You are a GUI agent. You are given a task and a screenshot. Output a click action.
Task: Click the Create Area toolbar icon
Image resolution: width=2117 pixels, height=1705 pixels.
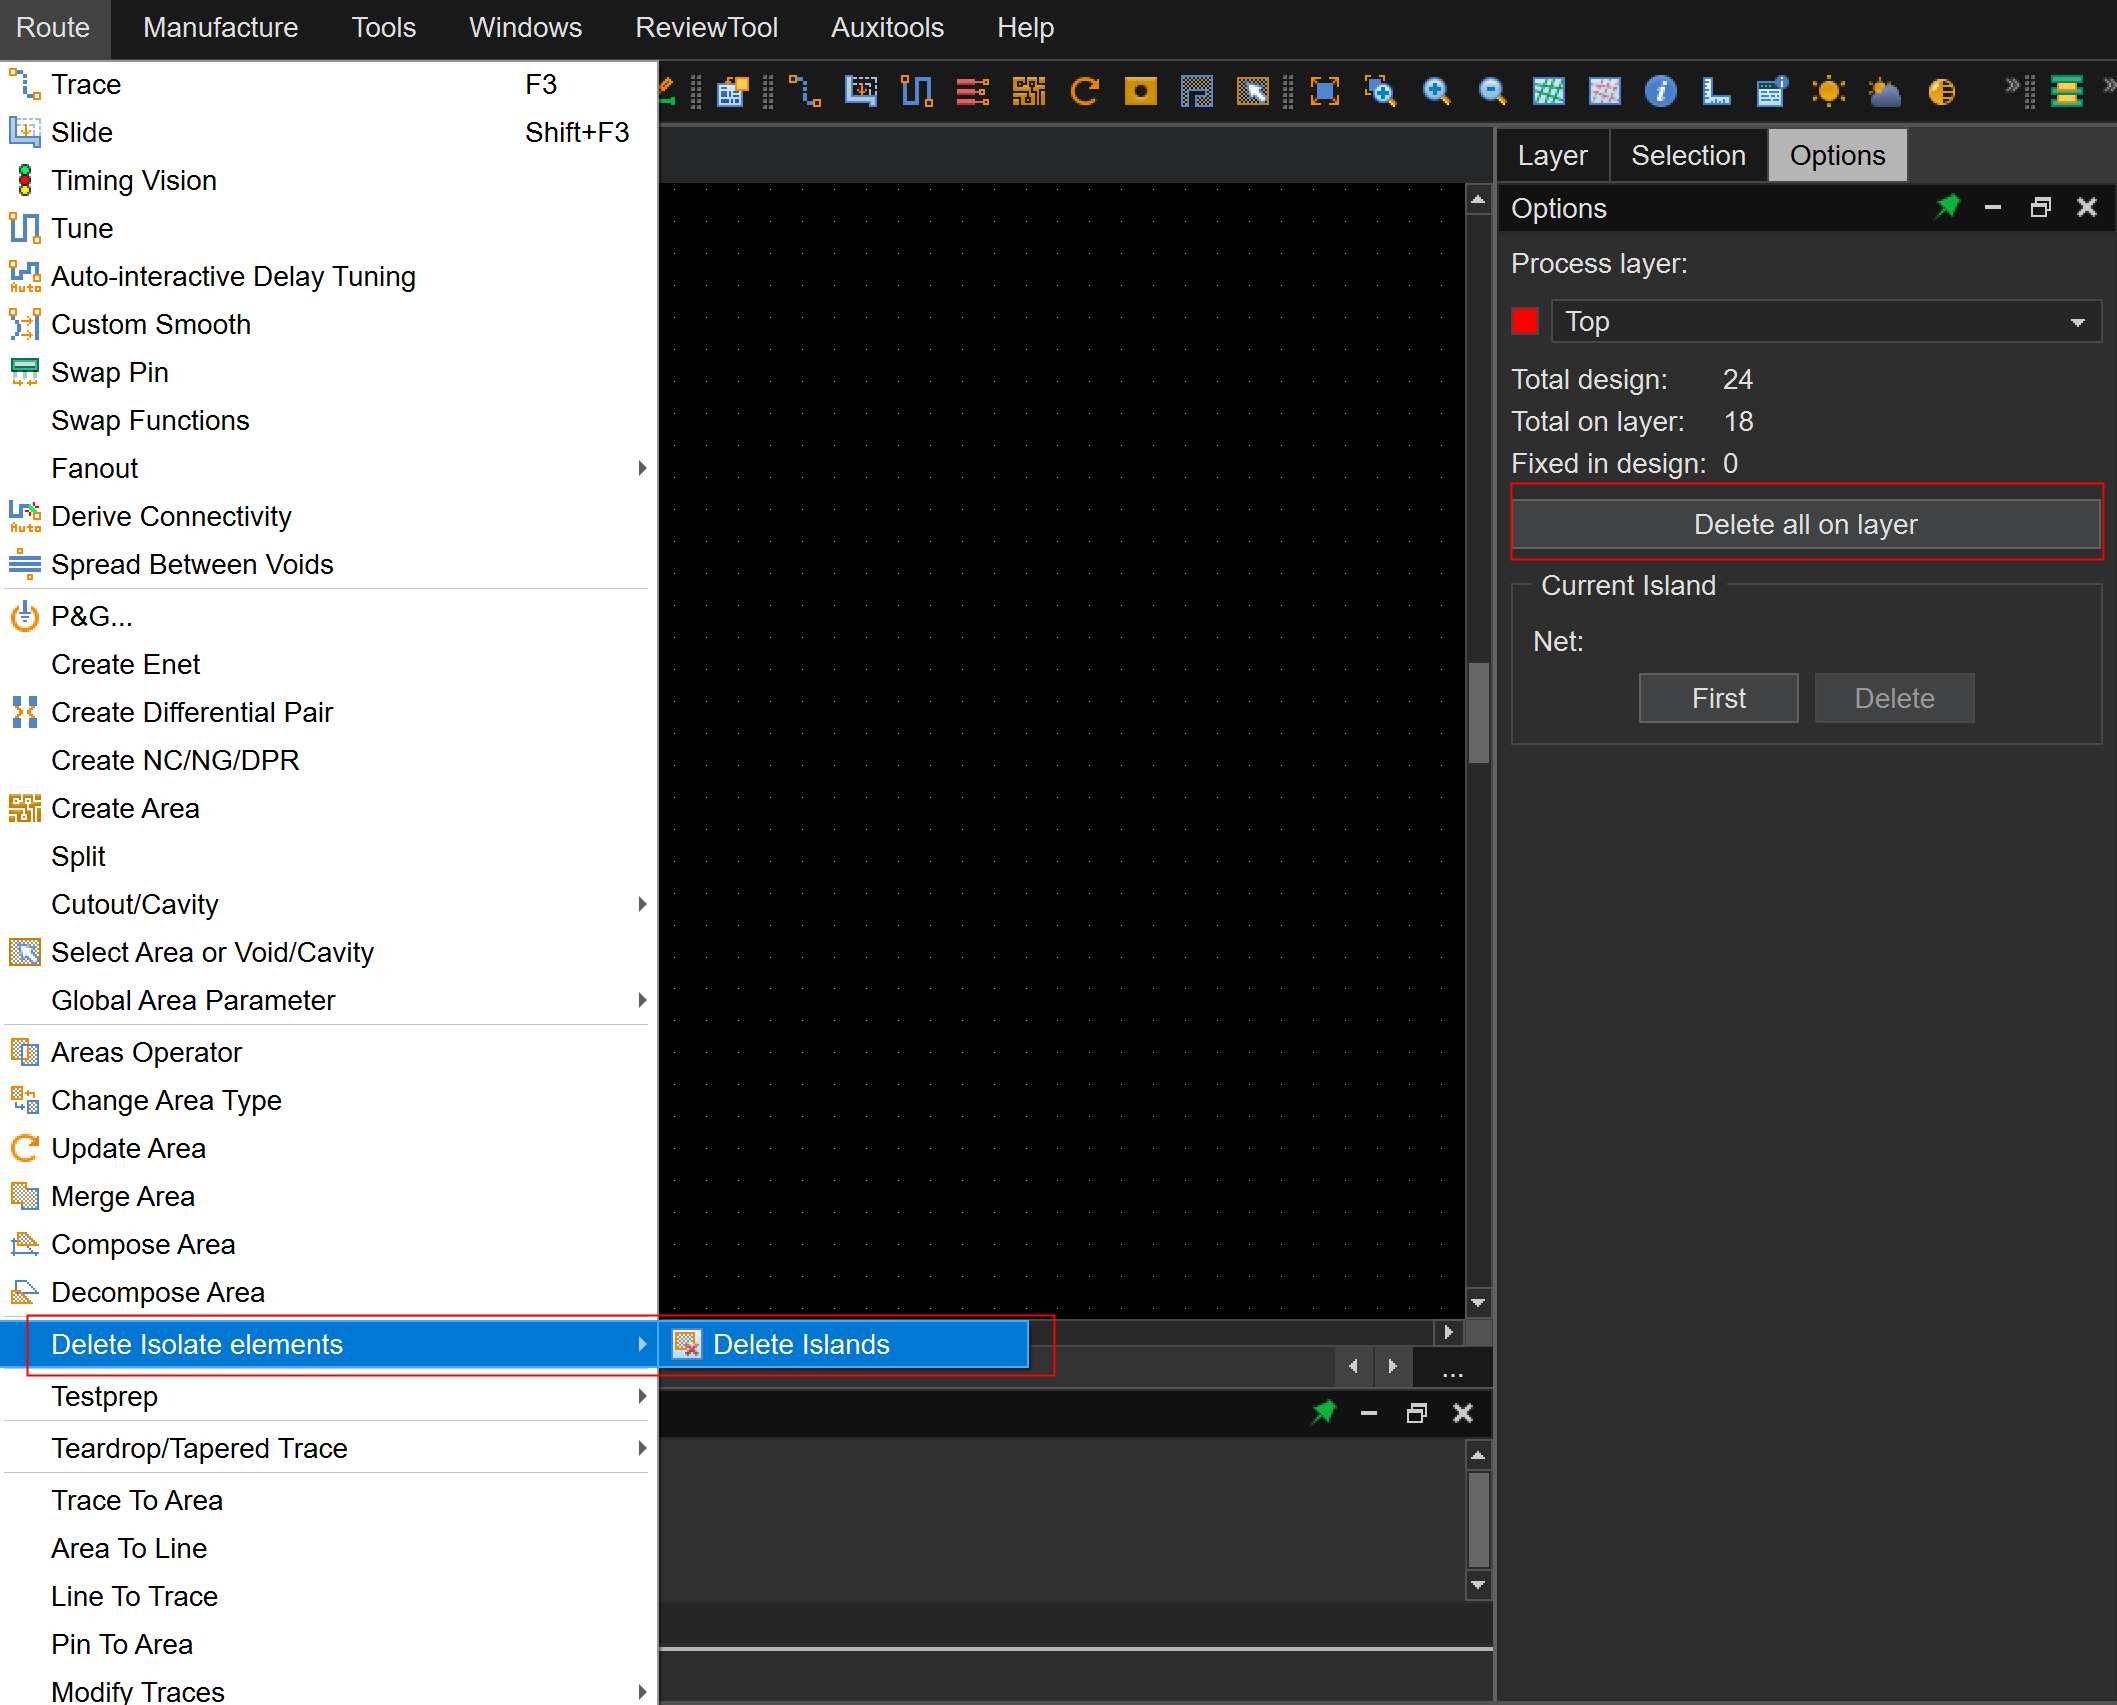(1028, 92)
